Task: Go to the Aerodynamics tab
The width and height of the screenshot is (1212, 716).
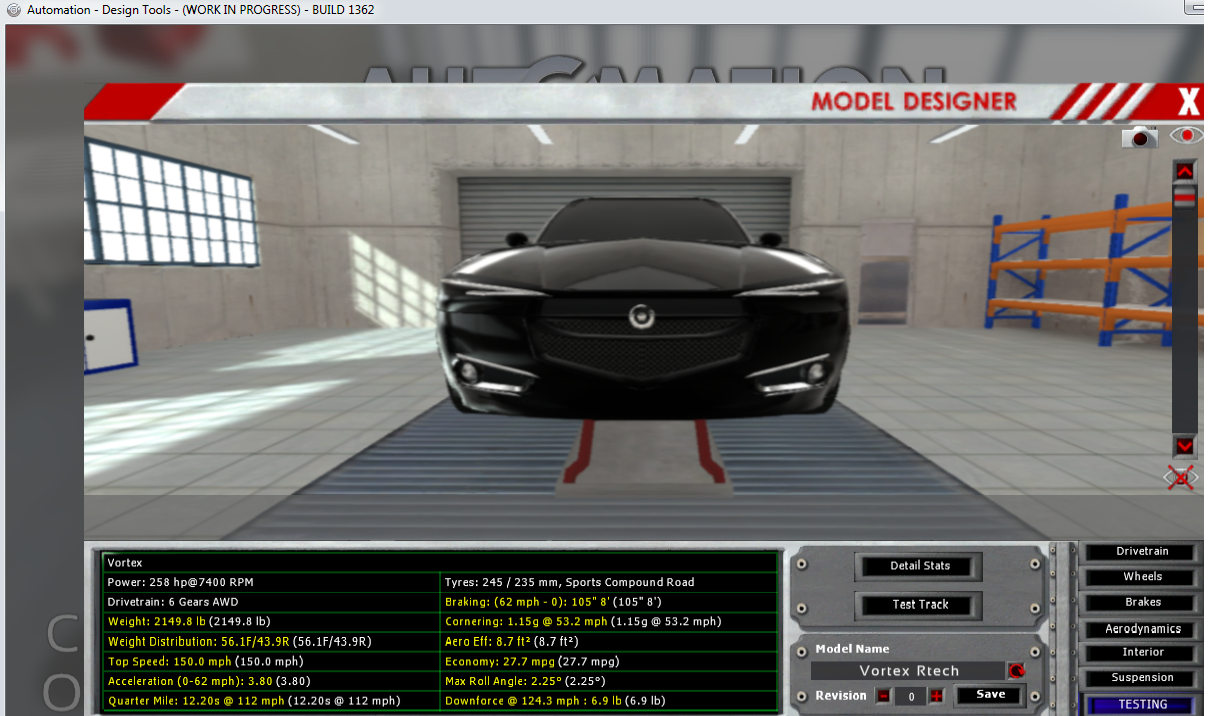Action: click(1142, 629)
